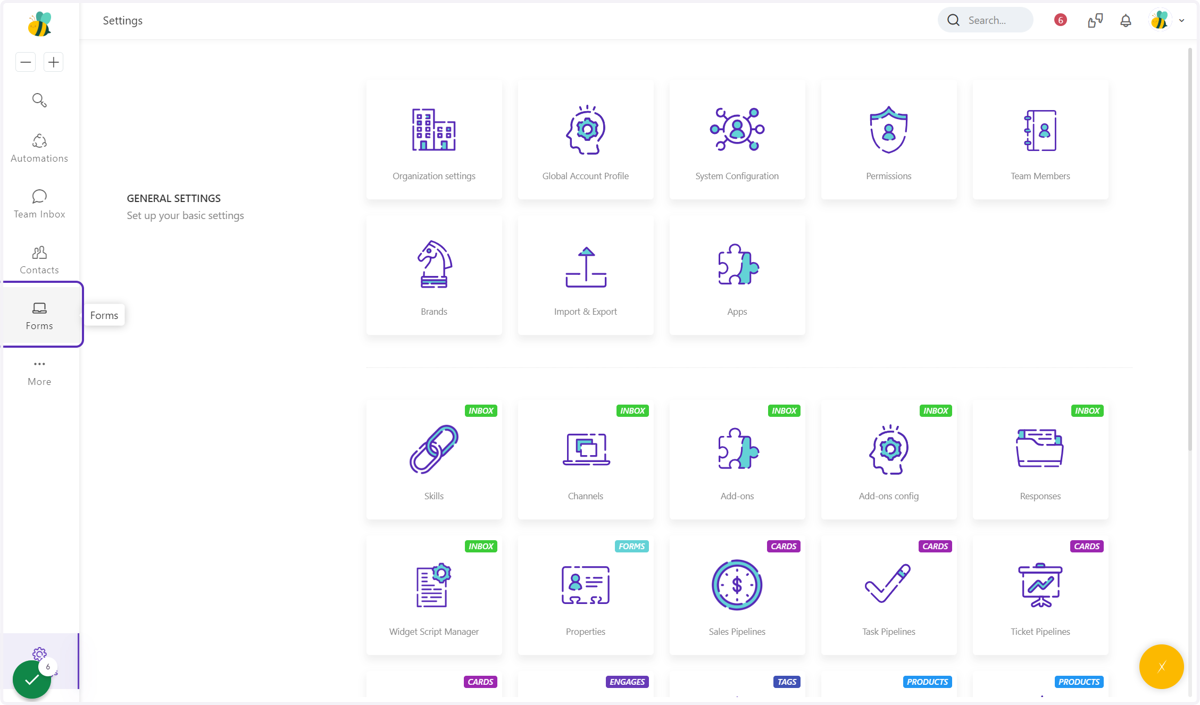Go to Automations in sidebar
Screen dimensions: 1200x705
[39, 148]
